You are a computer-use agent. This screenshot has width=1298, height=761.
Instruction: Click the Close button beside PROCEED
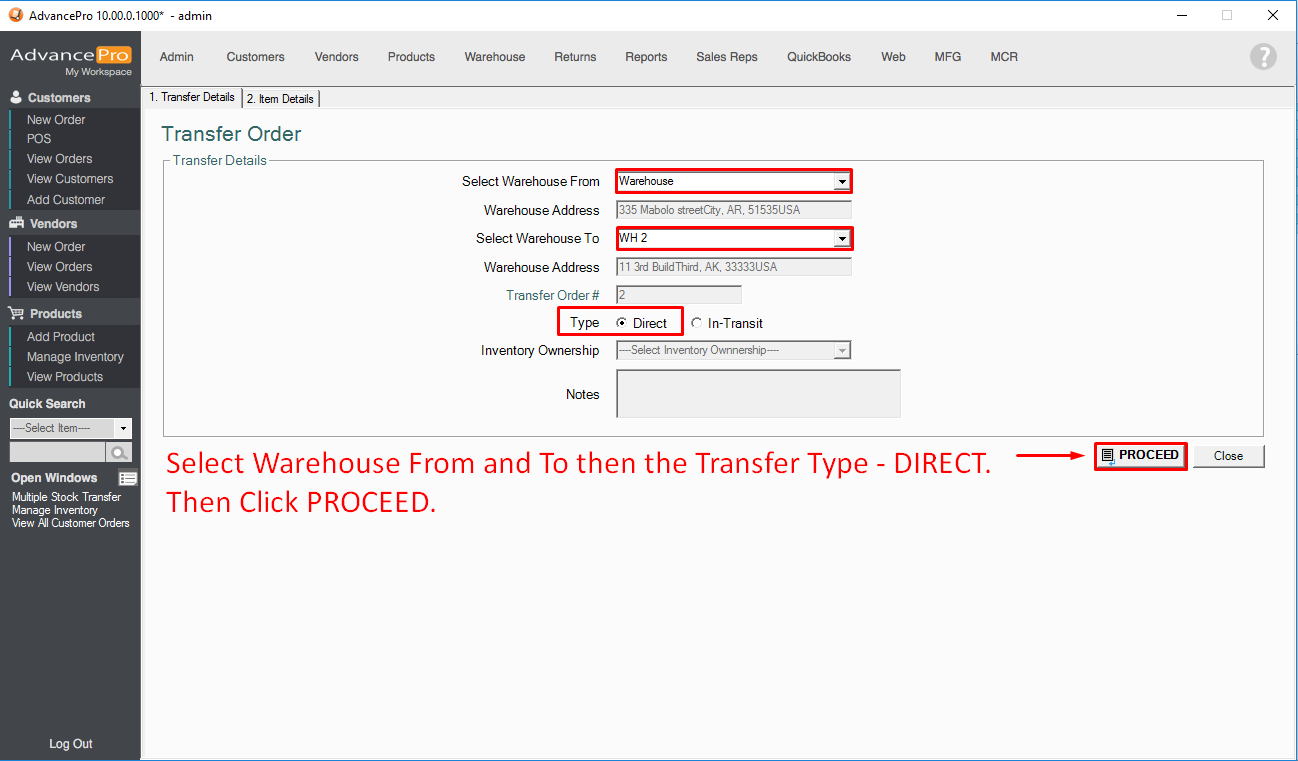coord(1228,456)
